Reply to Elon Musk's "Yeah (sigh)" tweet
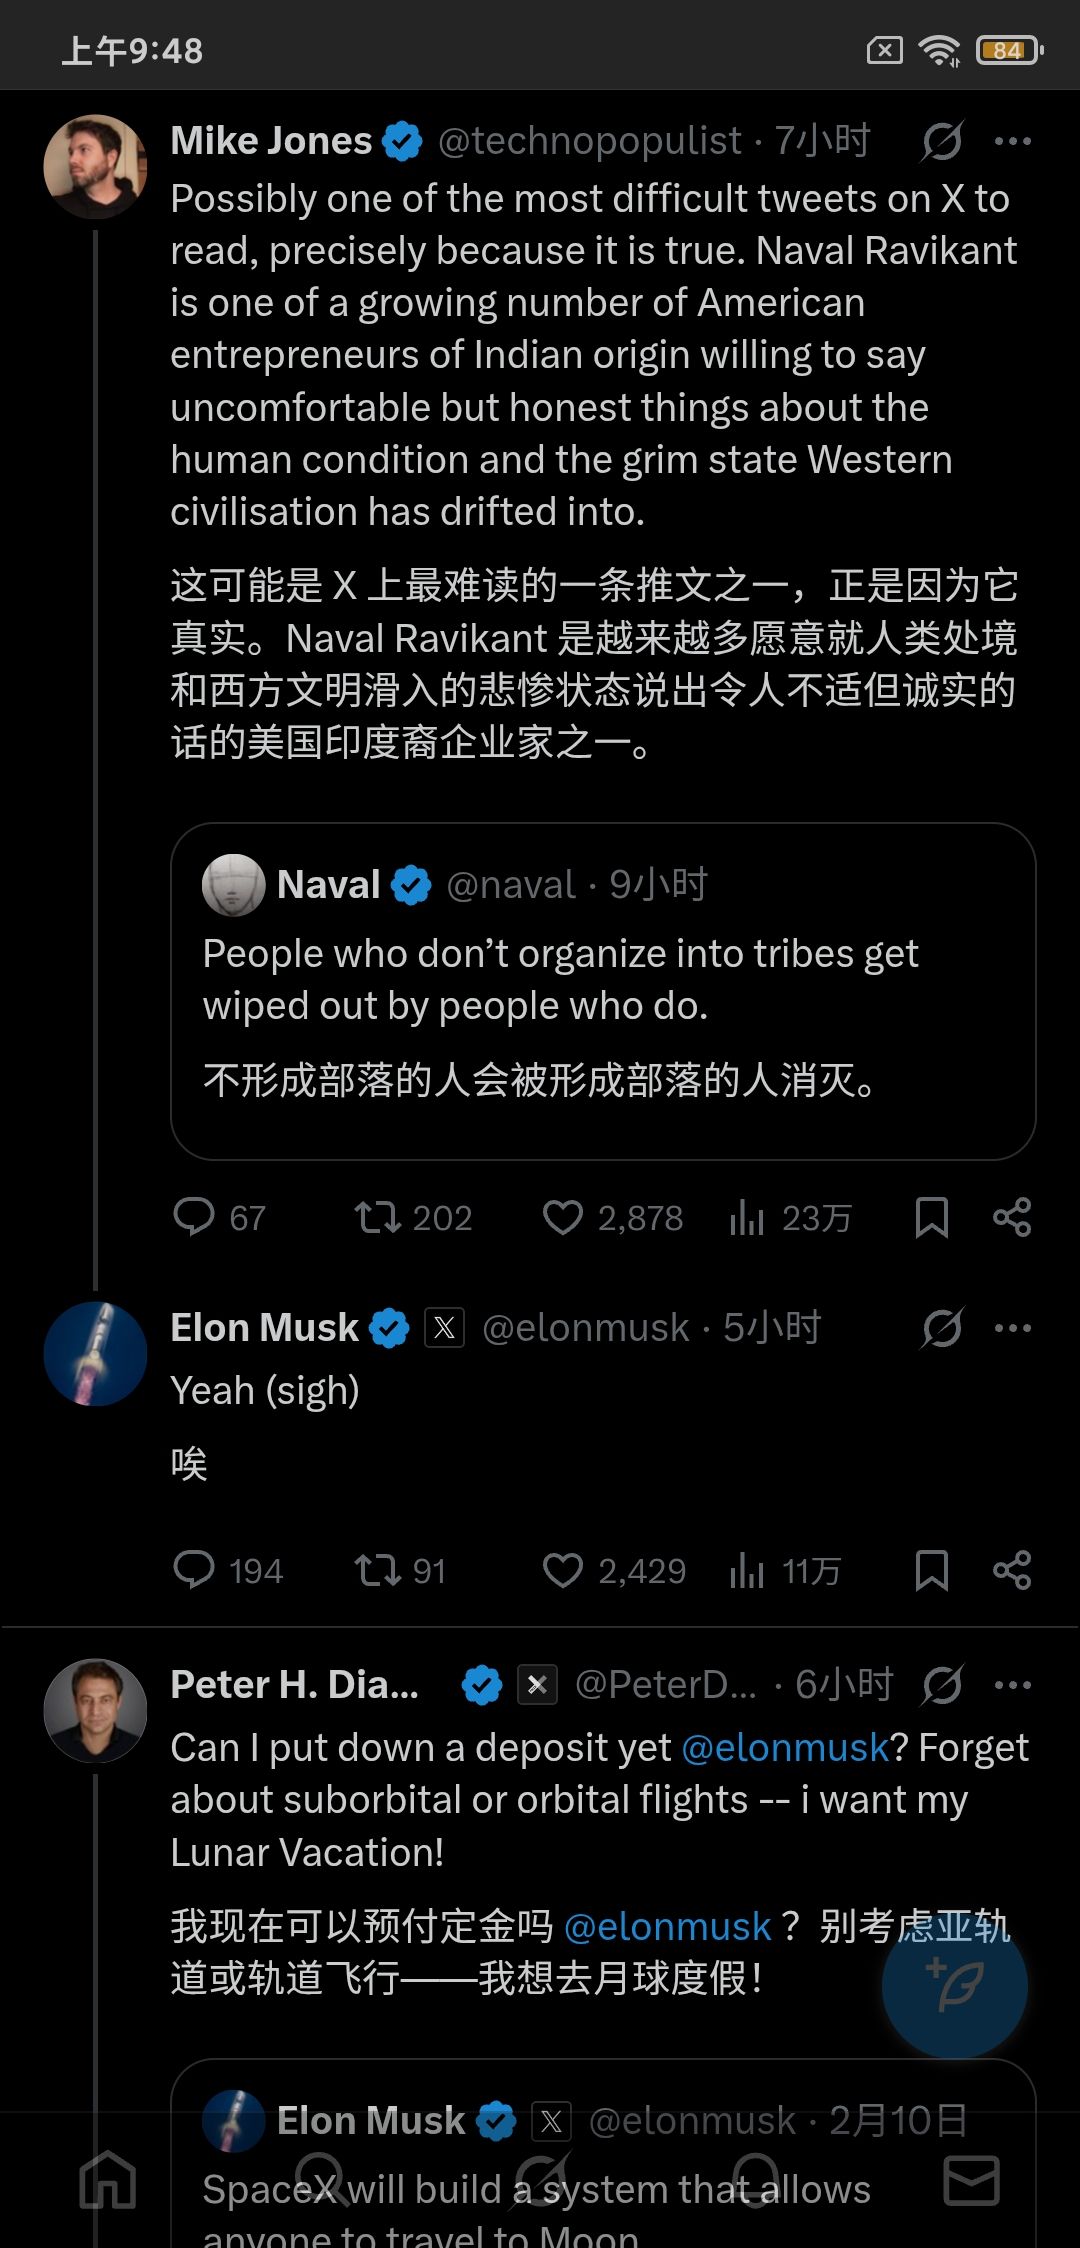1080x2248 pixels. point(194,1570)
